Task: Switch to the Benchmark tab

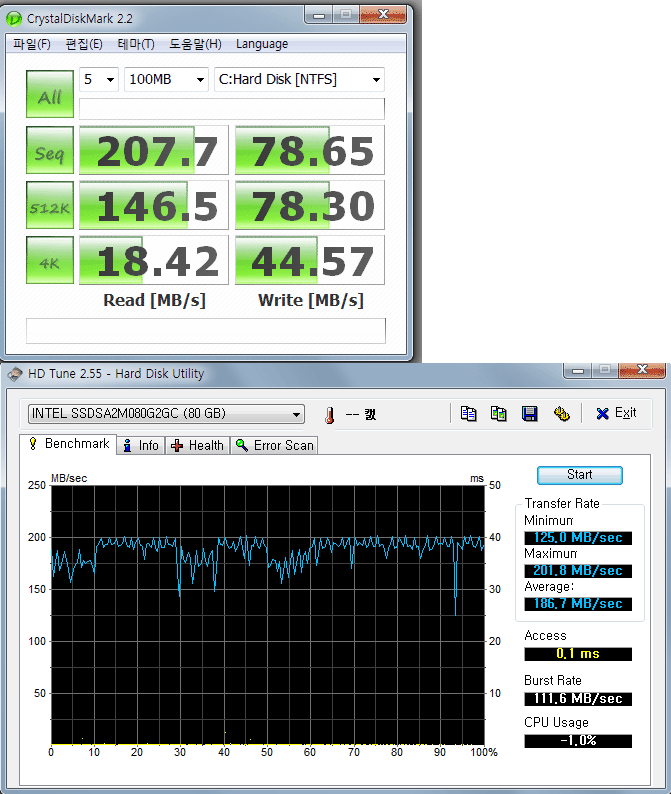Action: point(68,444)
